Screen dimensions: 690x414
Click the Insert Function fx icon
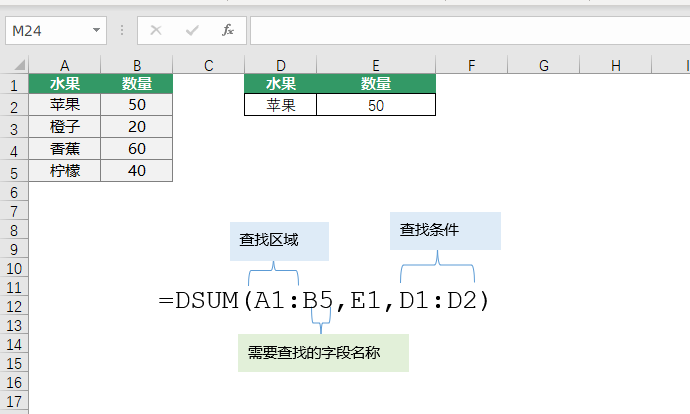pos(228,30)
